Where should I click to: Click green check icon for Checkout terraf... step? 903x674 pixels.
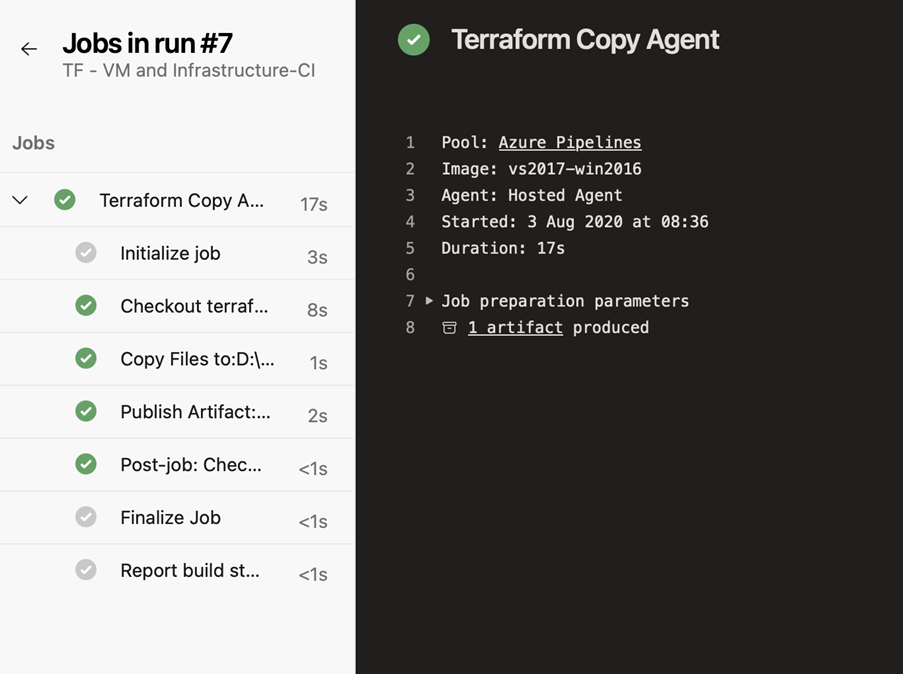86,305
